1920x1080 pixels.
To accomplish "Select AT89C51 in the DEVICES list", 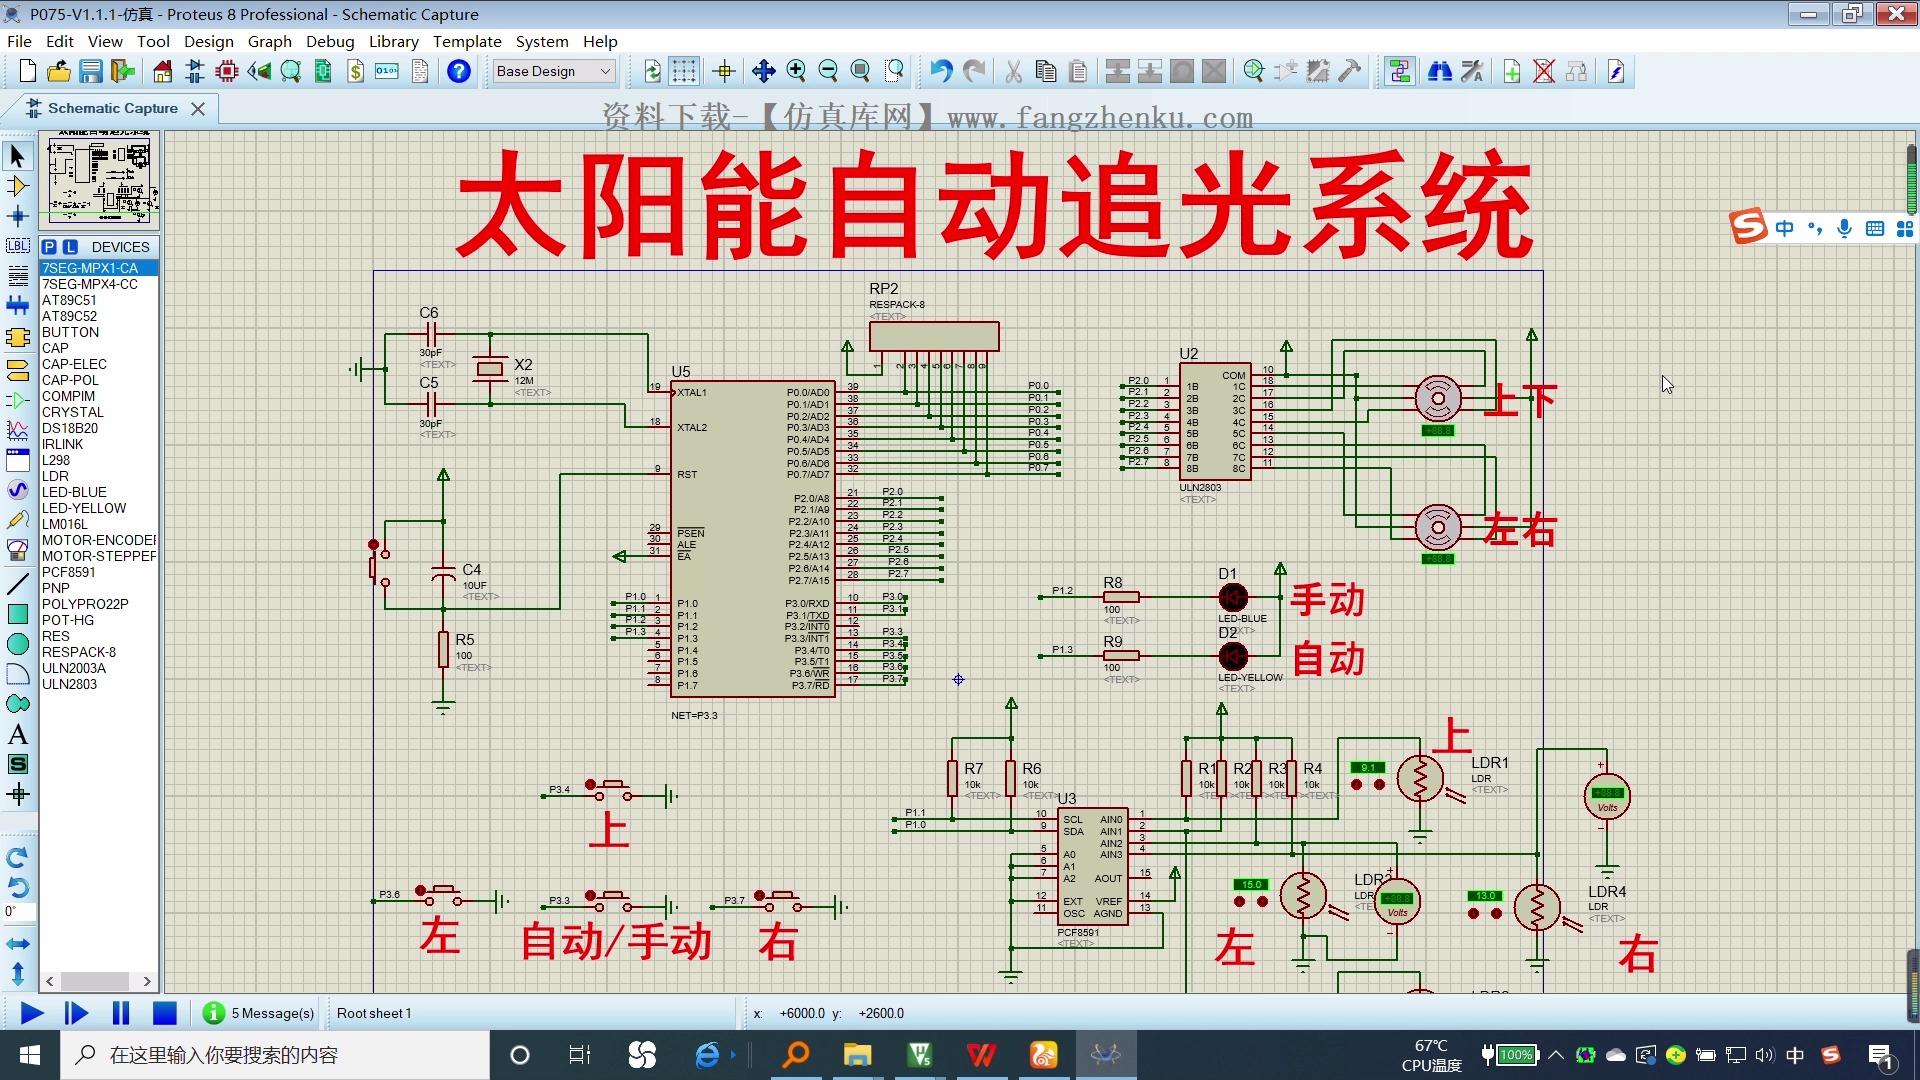I will [x=69, y=299].
